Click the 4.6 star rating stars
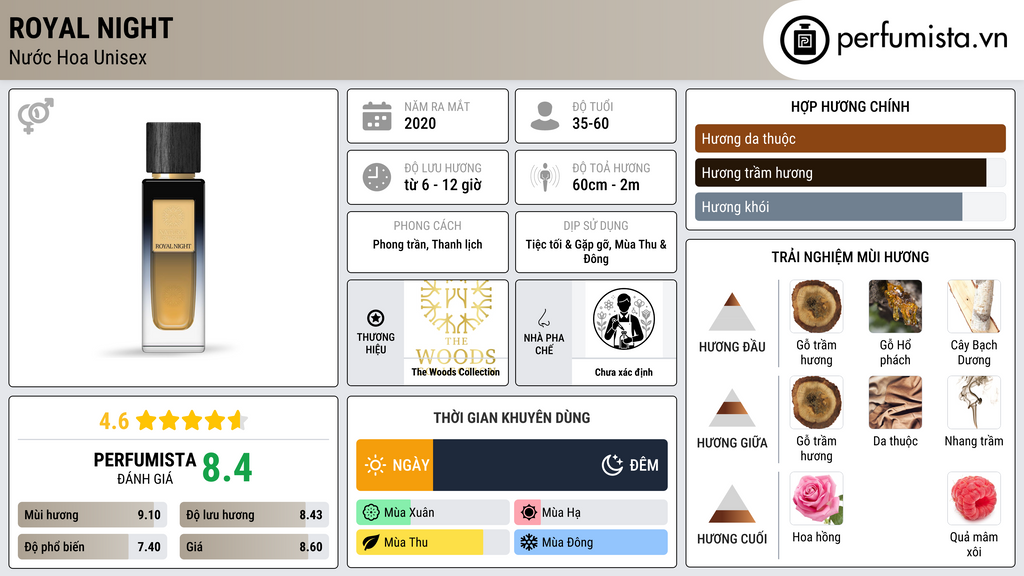Image resolution: width=1024 pixels, height=576 pixels. (x=191, y=420)
